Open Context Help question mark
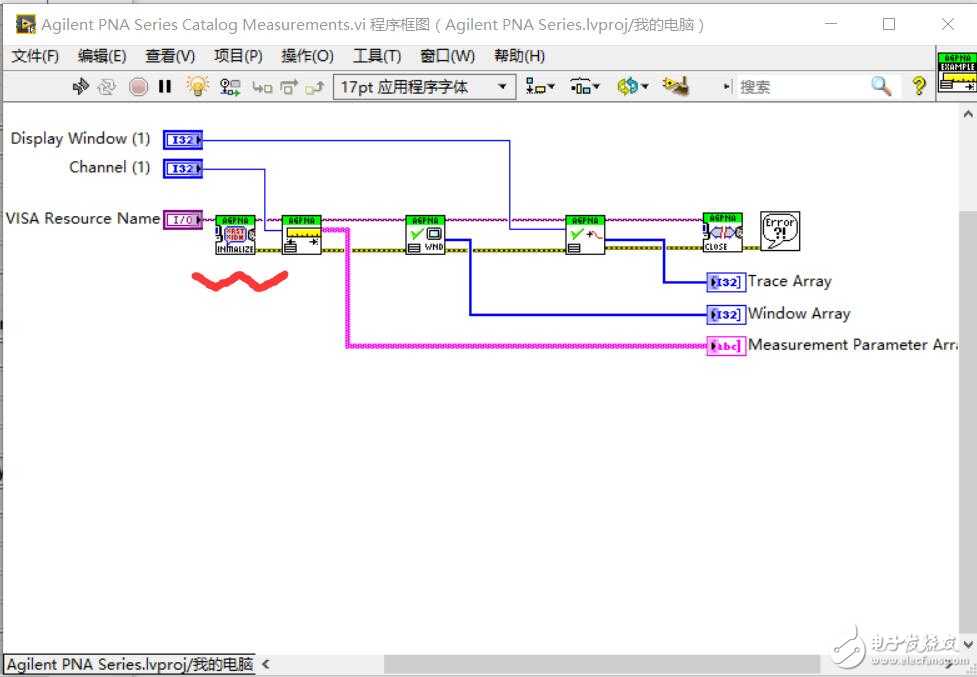 918,86
